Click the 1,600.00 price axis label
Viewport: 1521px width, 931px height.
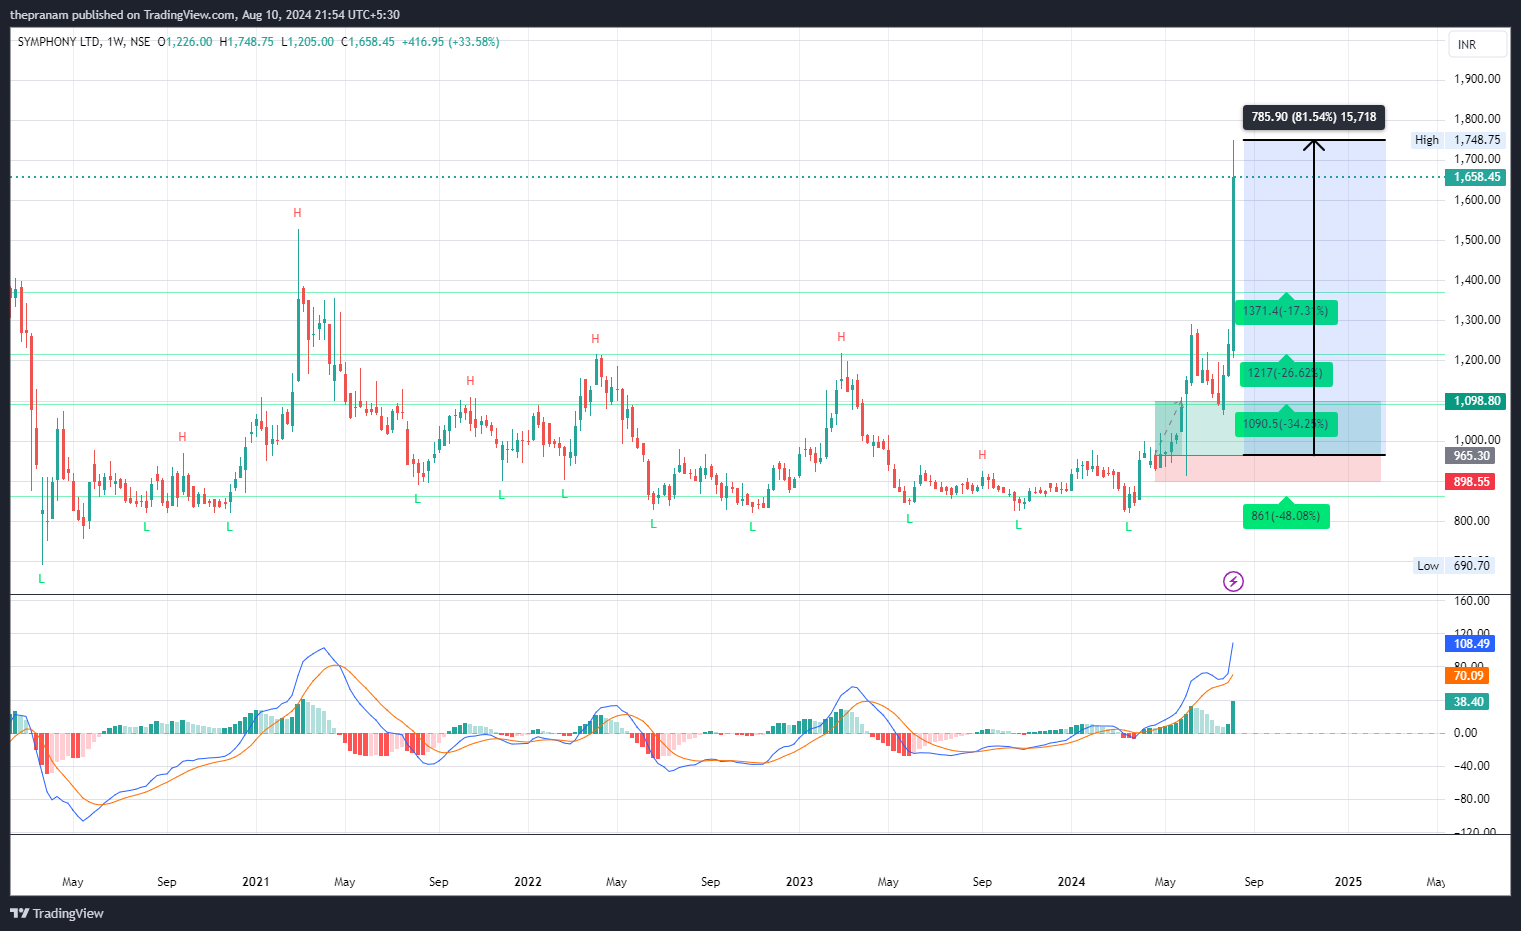tap(1477, 200)
